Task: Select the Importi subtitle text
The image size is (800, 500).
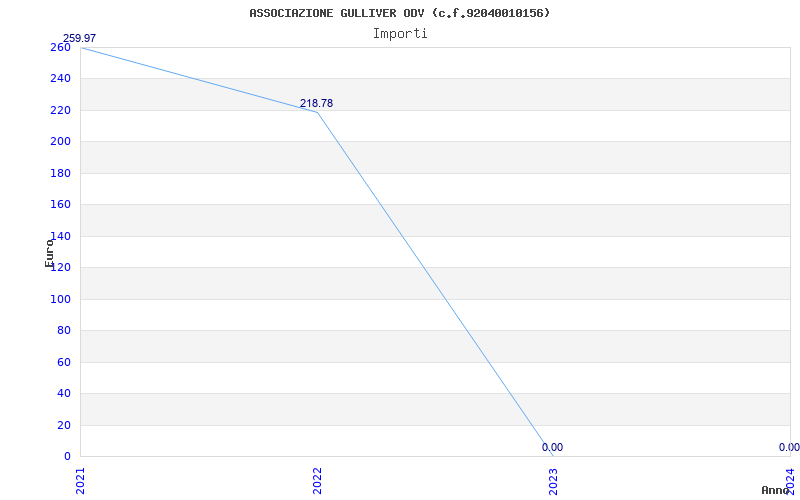Action: (x=400, y=34)
